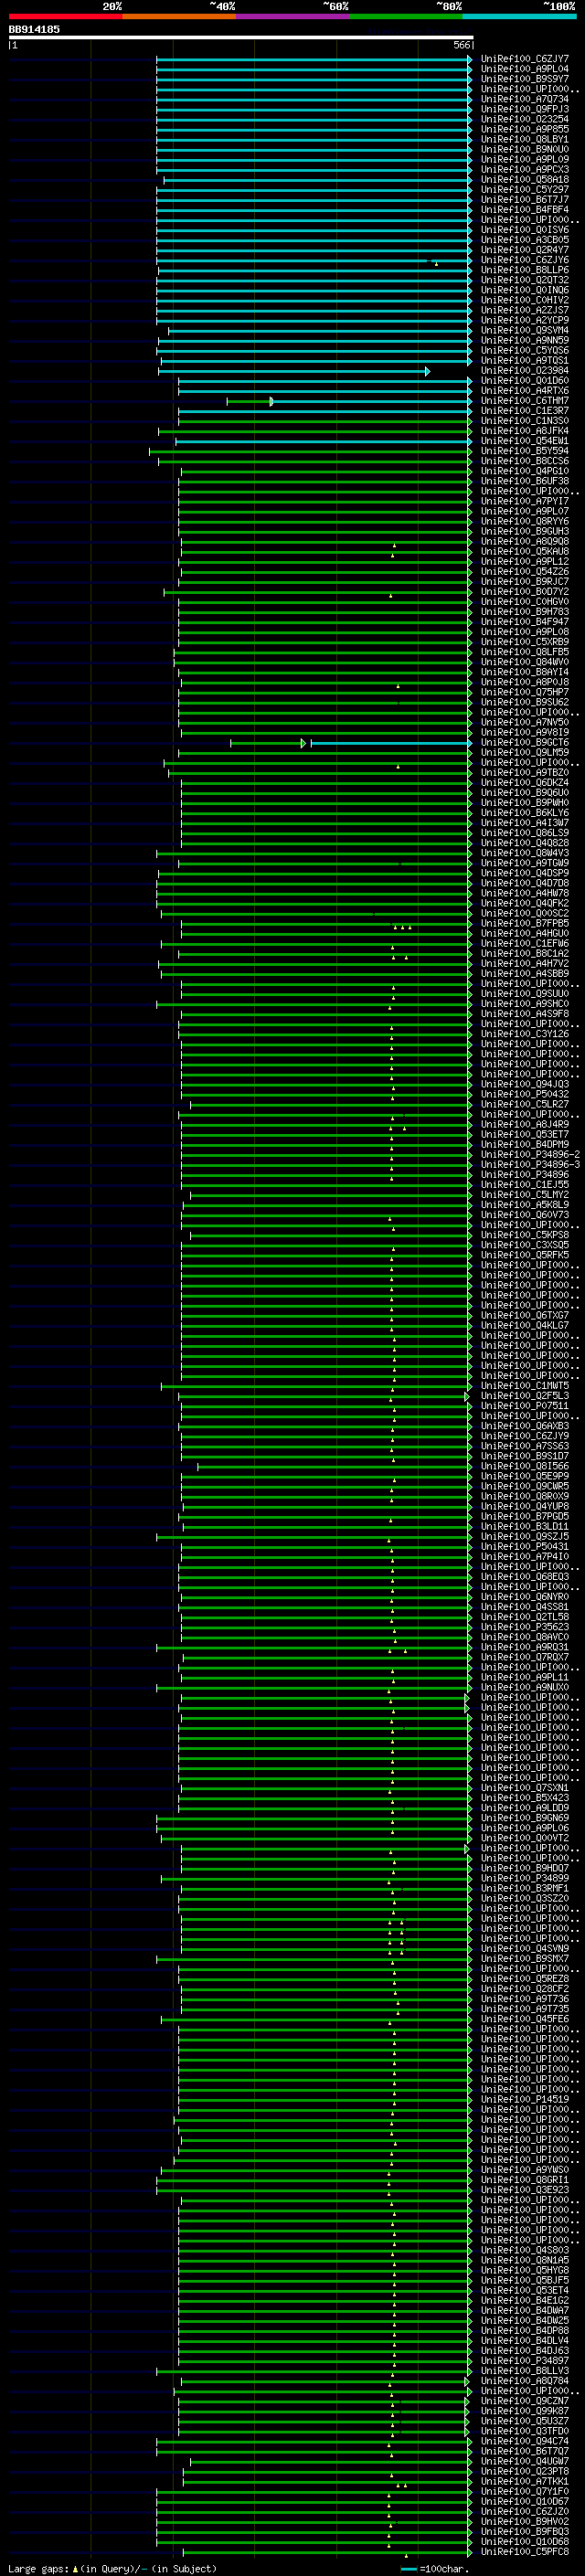Select hit UniRef100_Q9FPJ3

(x=524, y=109)
